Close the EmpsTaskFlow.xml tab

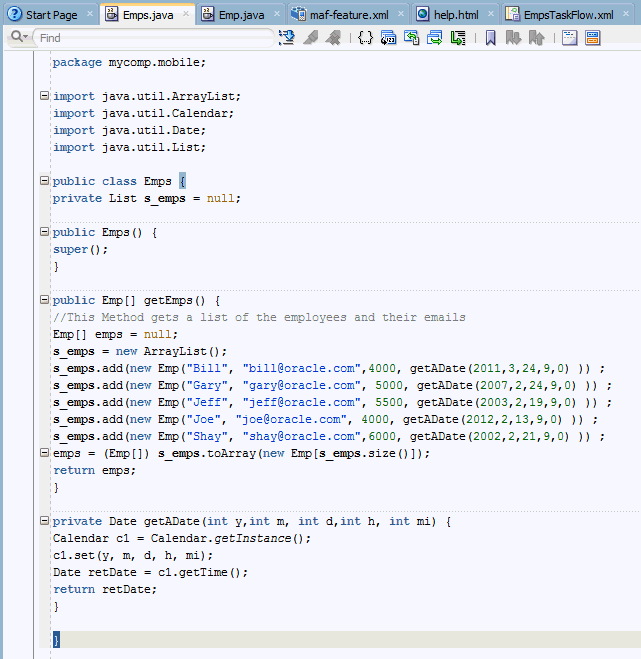[x=626, y=14]
